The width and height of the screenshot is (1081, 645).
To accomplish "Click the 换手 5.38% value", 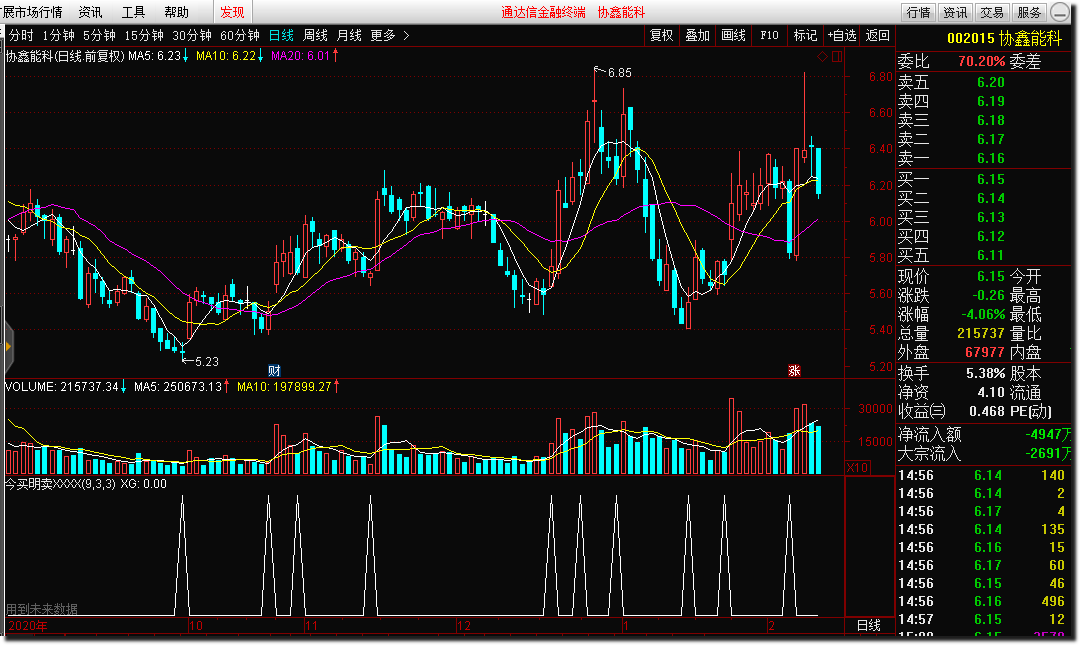I will coord(985,373).
